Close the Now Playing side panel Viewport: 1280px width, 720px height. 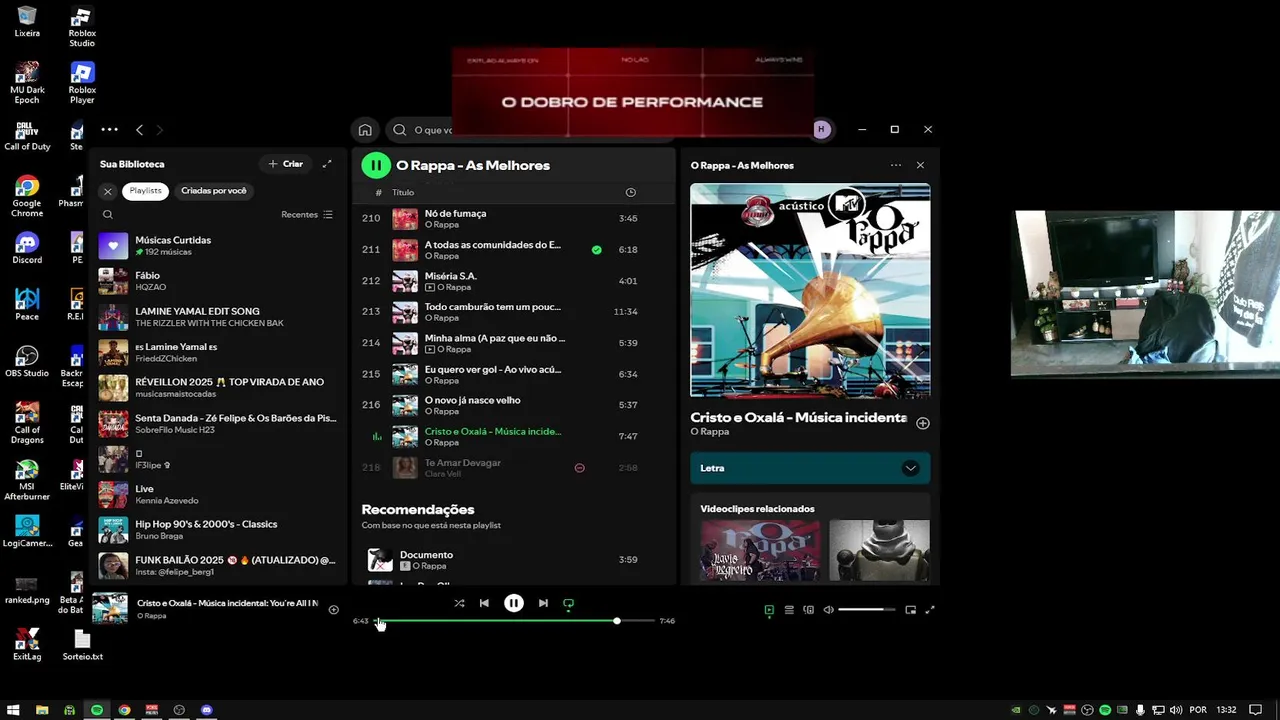point(920,165)
